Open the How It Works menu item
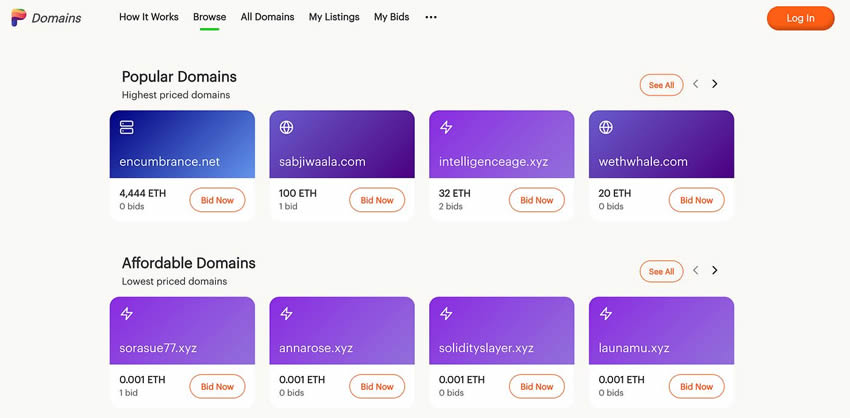 click(x=149, y=17)
